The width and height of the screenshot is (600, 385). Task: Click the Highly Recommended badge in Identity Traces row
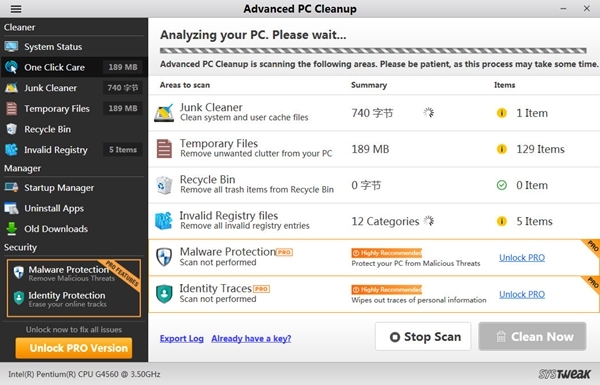[386, 290]
